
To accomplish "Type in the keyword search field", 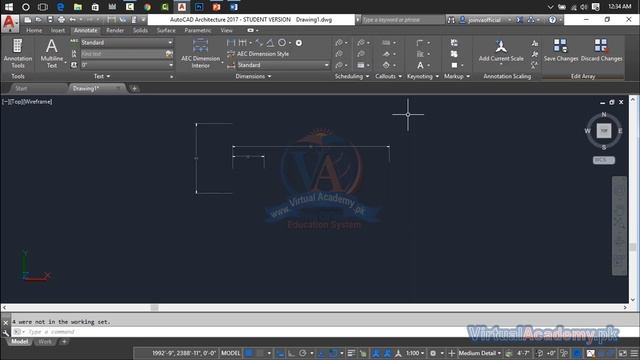I will click(402, 20).
